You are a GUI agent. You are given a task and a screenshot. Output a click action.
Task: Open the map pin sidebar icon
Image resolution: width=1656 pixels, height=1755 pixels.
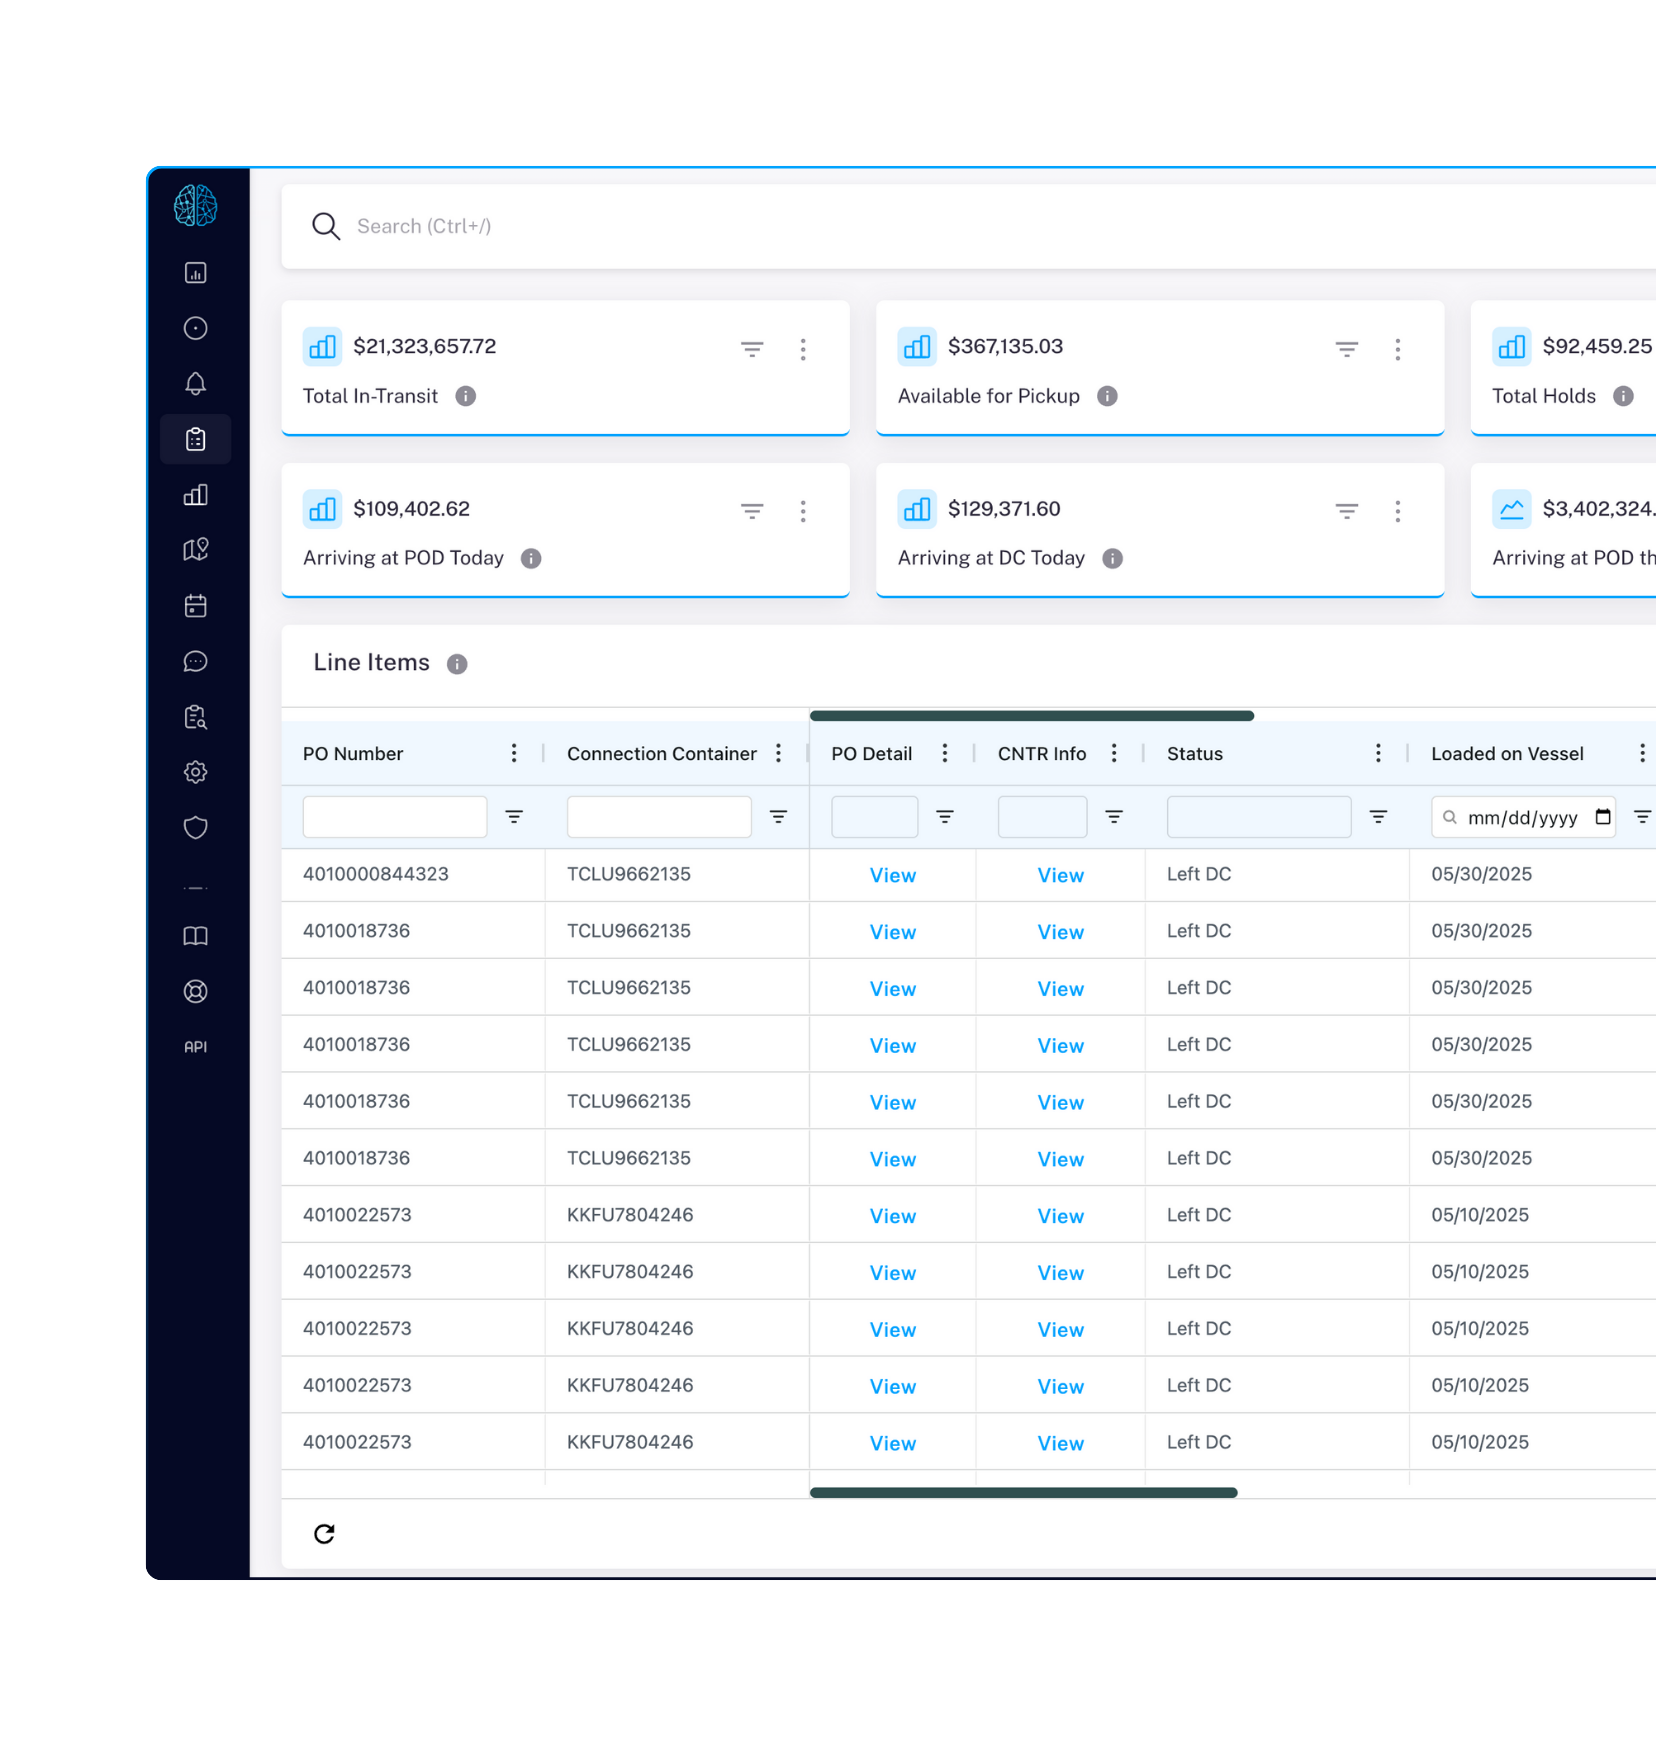click(196, 550)
